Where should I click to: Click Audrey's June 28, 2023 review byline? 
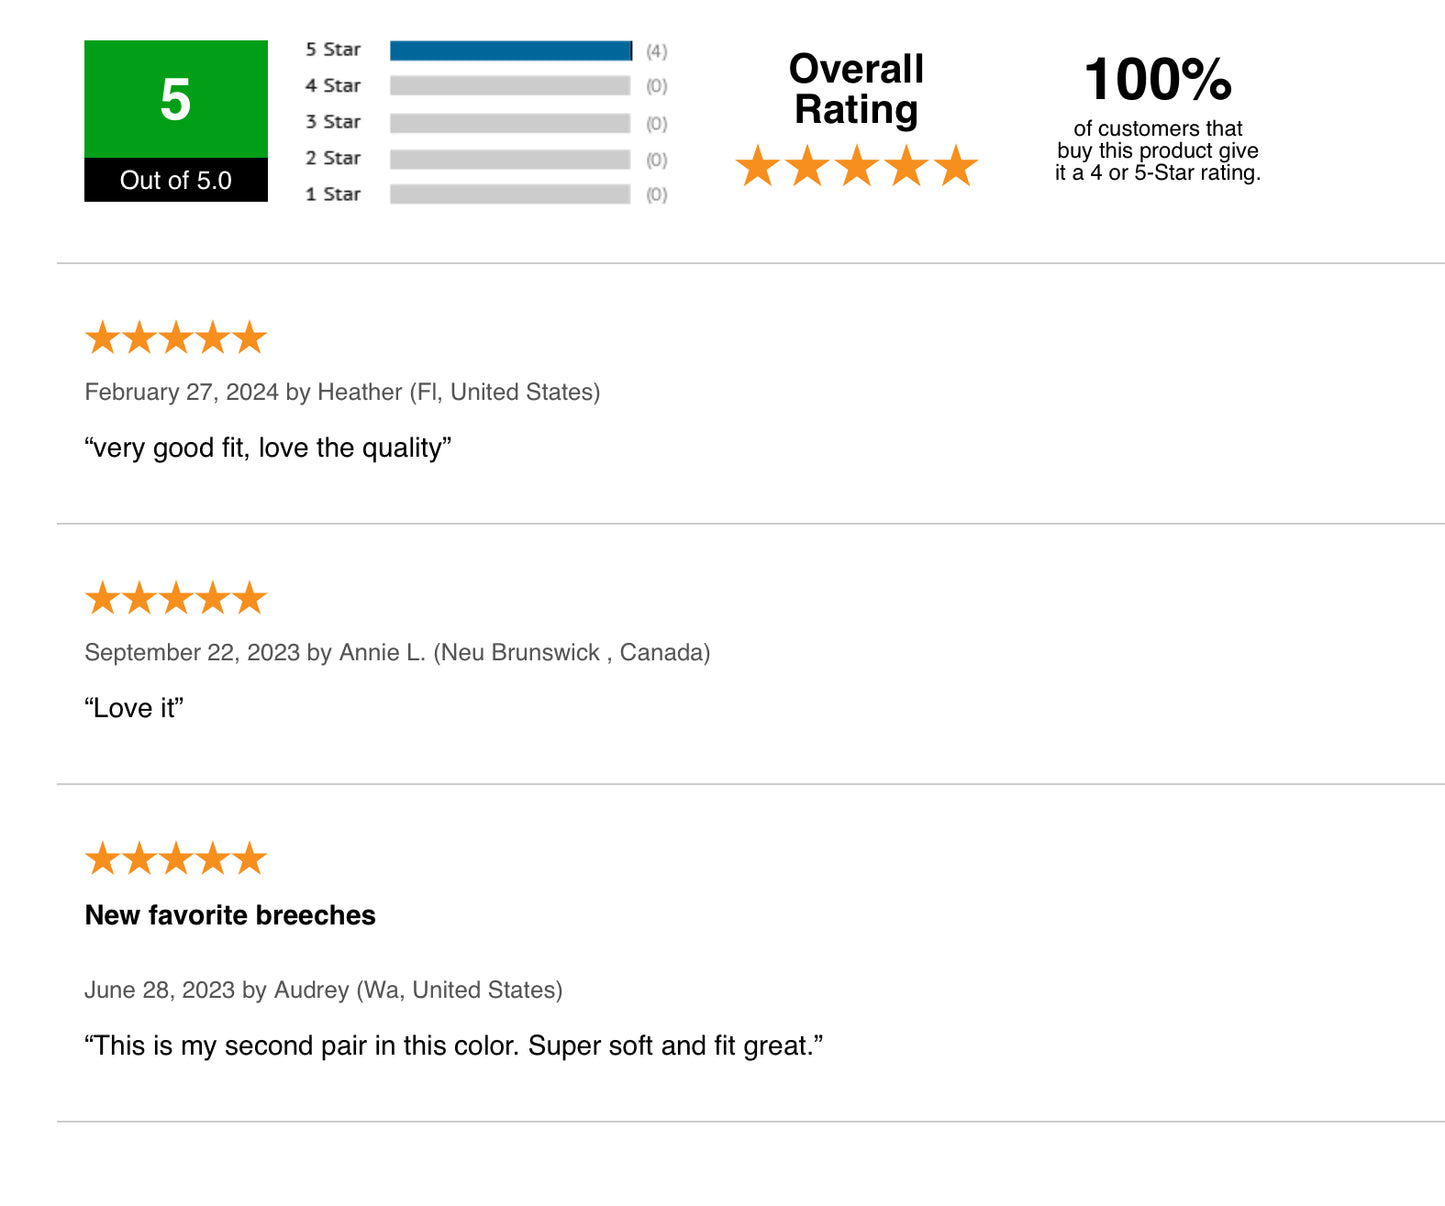tap(323, 990)
